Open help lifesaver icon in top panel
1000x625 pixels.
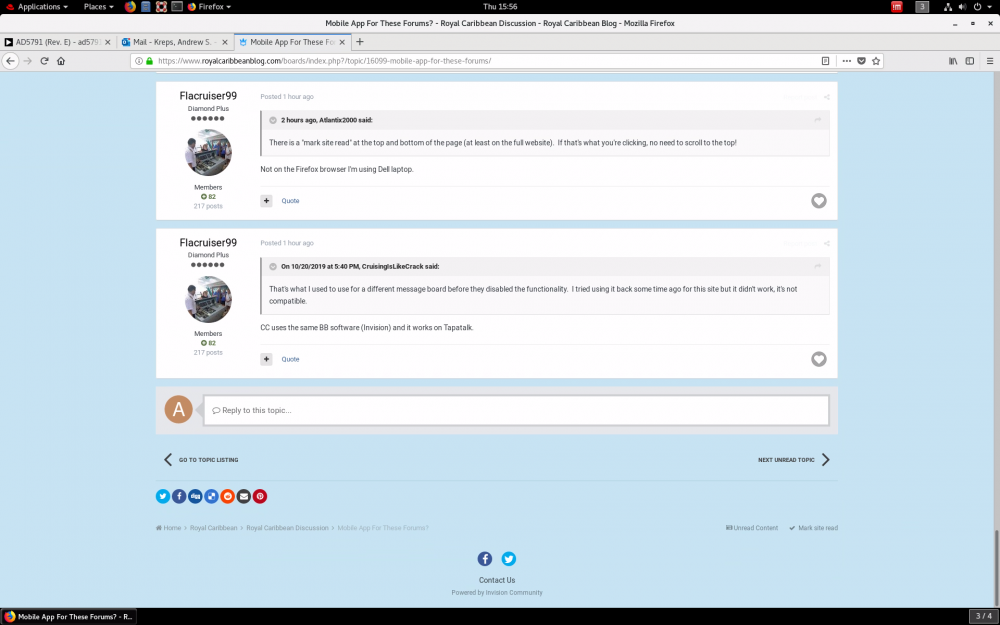pos(161,6)
